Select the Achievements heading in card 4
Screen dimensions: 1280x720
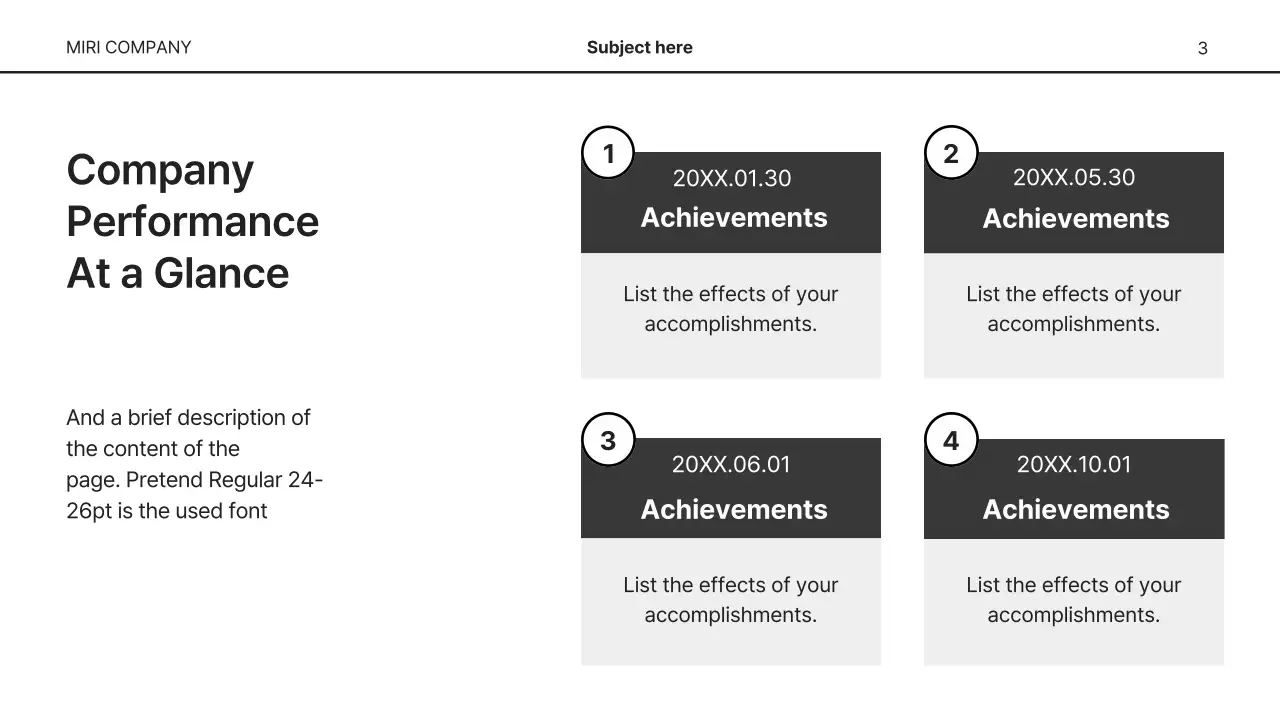pyautogui.click(x=1075, y=509)
